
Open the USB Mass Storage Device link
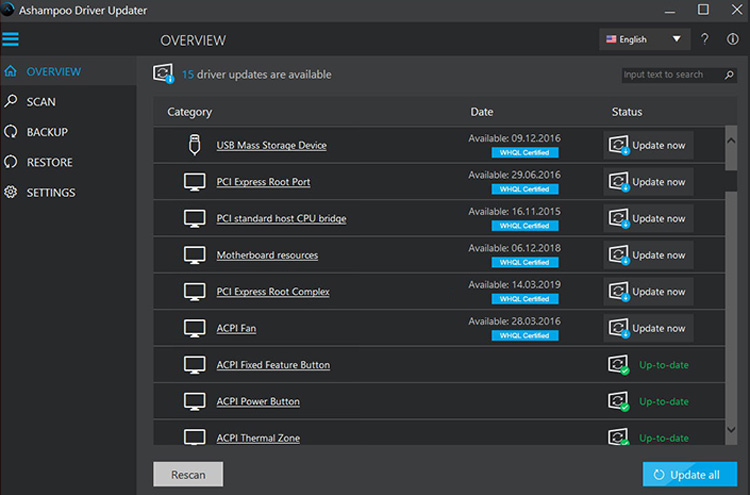[272, 145]
